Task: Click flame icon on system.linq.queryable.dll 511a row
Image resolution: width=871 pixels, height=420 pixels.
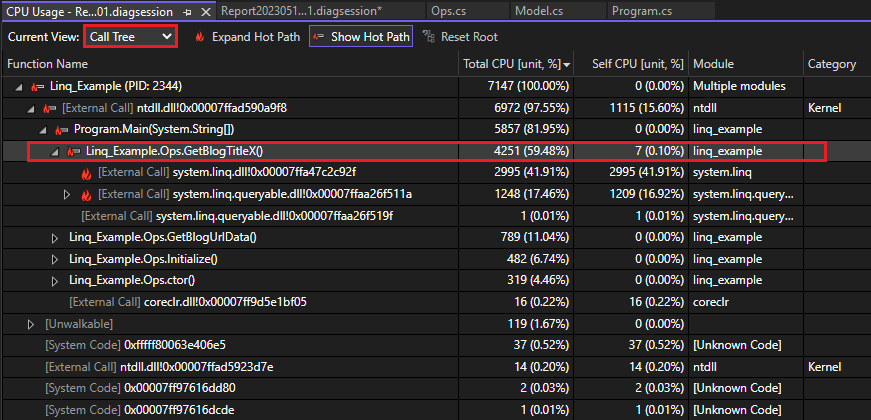Action: click(86, 194)
